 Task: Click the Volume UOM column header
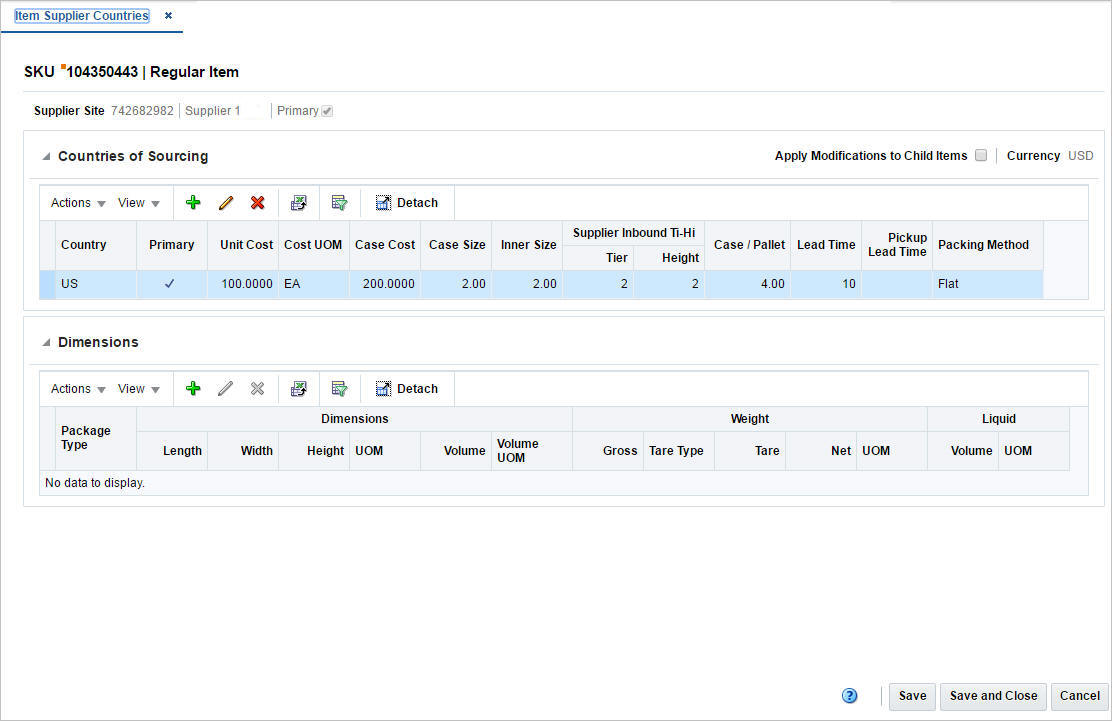click(x=531, y=451)
